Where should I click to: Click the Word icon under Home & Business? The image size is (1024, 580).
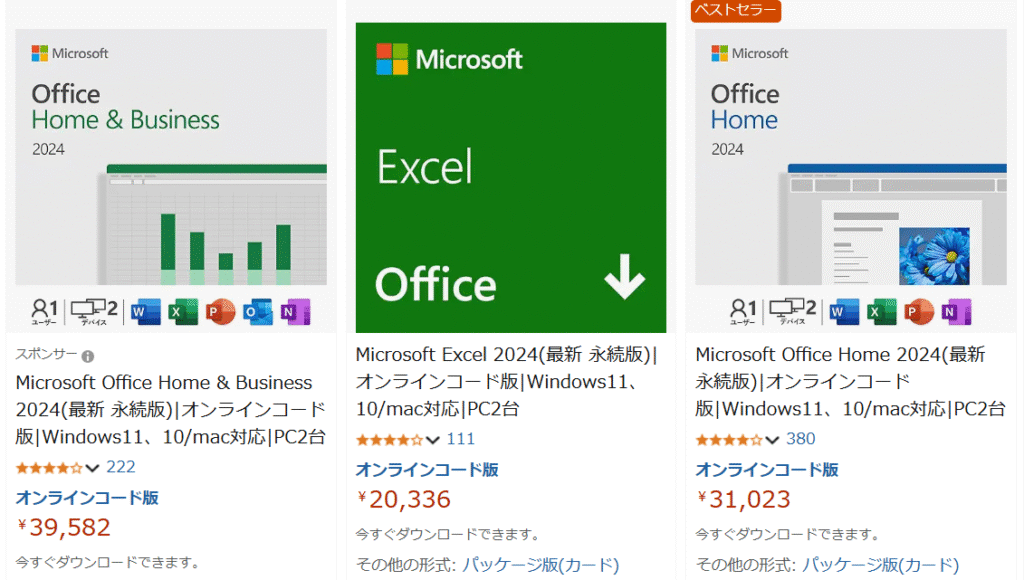146,312
